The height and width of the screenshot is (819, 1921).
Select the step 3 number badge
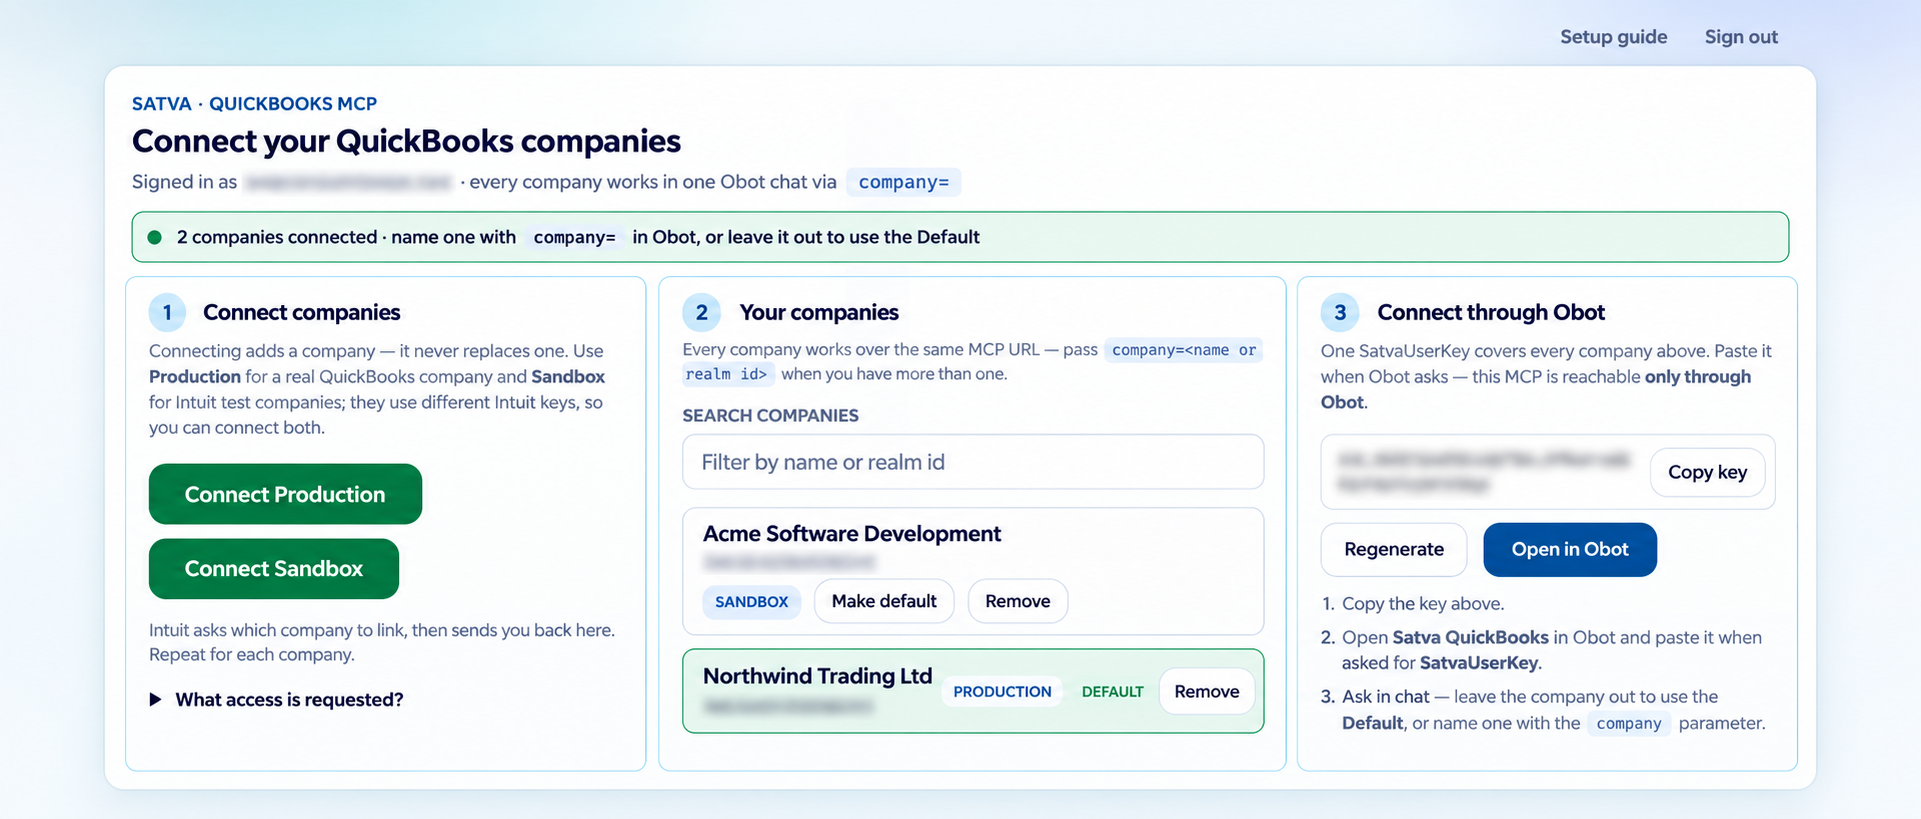pyautogui.click(x=1340, y=312)
